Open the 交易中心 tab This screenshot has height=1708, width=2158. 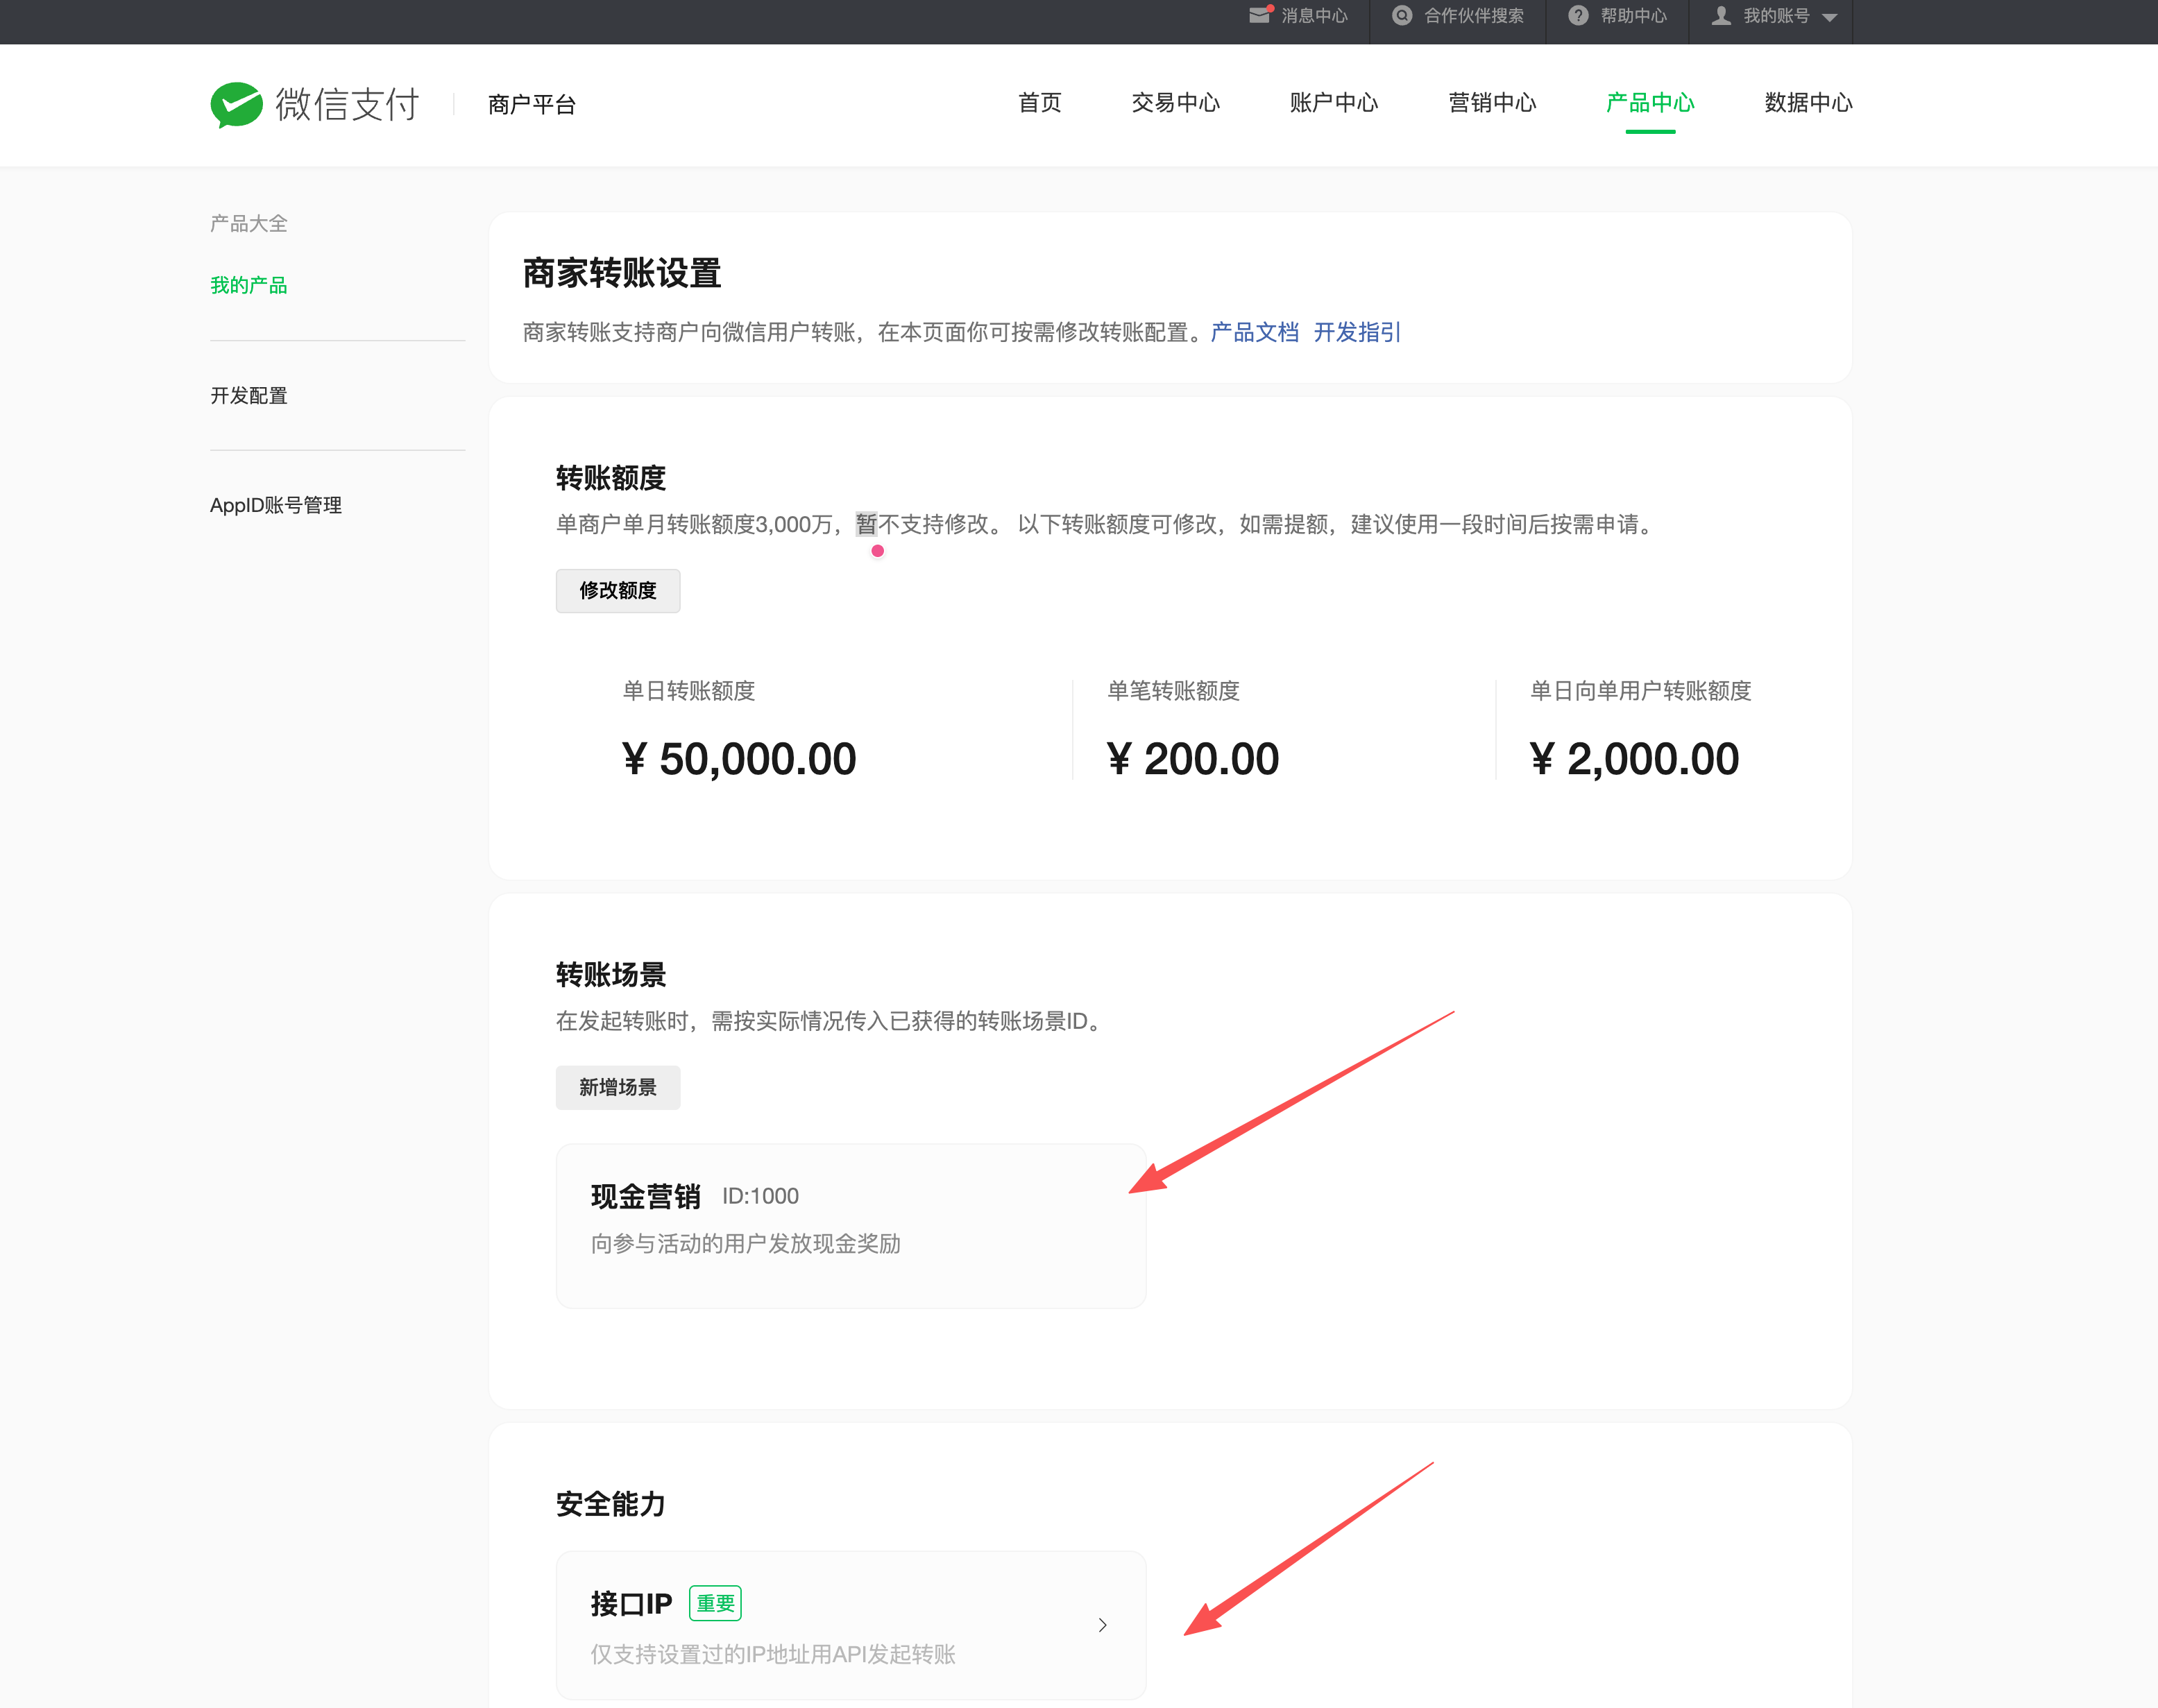pyautogui.click(x=1175, y=103)
